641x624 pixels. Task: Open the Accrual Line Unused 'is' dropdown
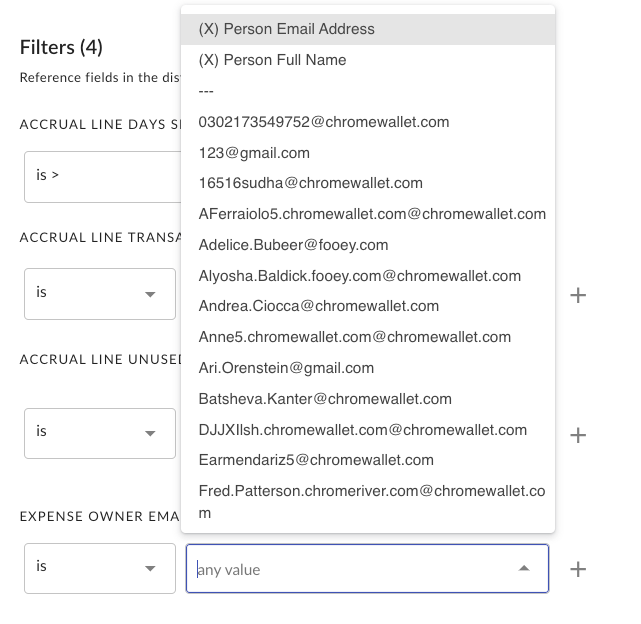point(100,432)
